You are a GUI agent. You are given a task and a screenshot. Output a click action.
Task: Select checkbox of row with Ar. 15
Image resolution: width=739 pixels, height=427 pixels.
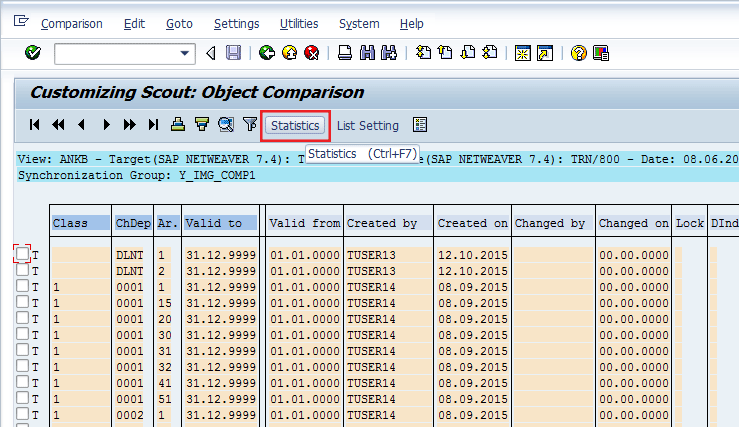(x=23, y=302)
